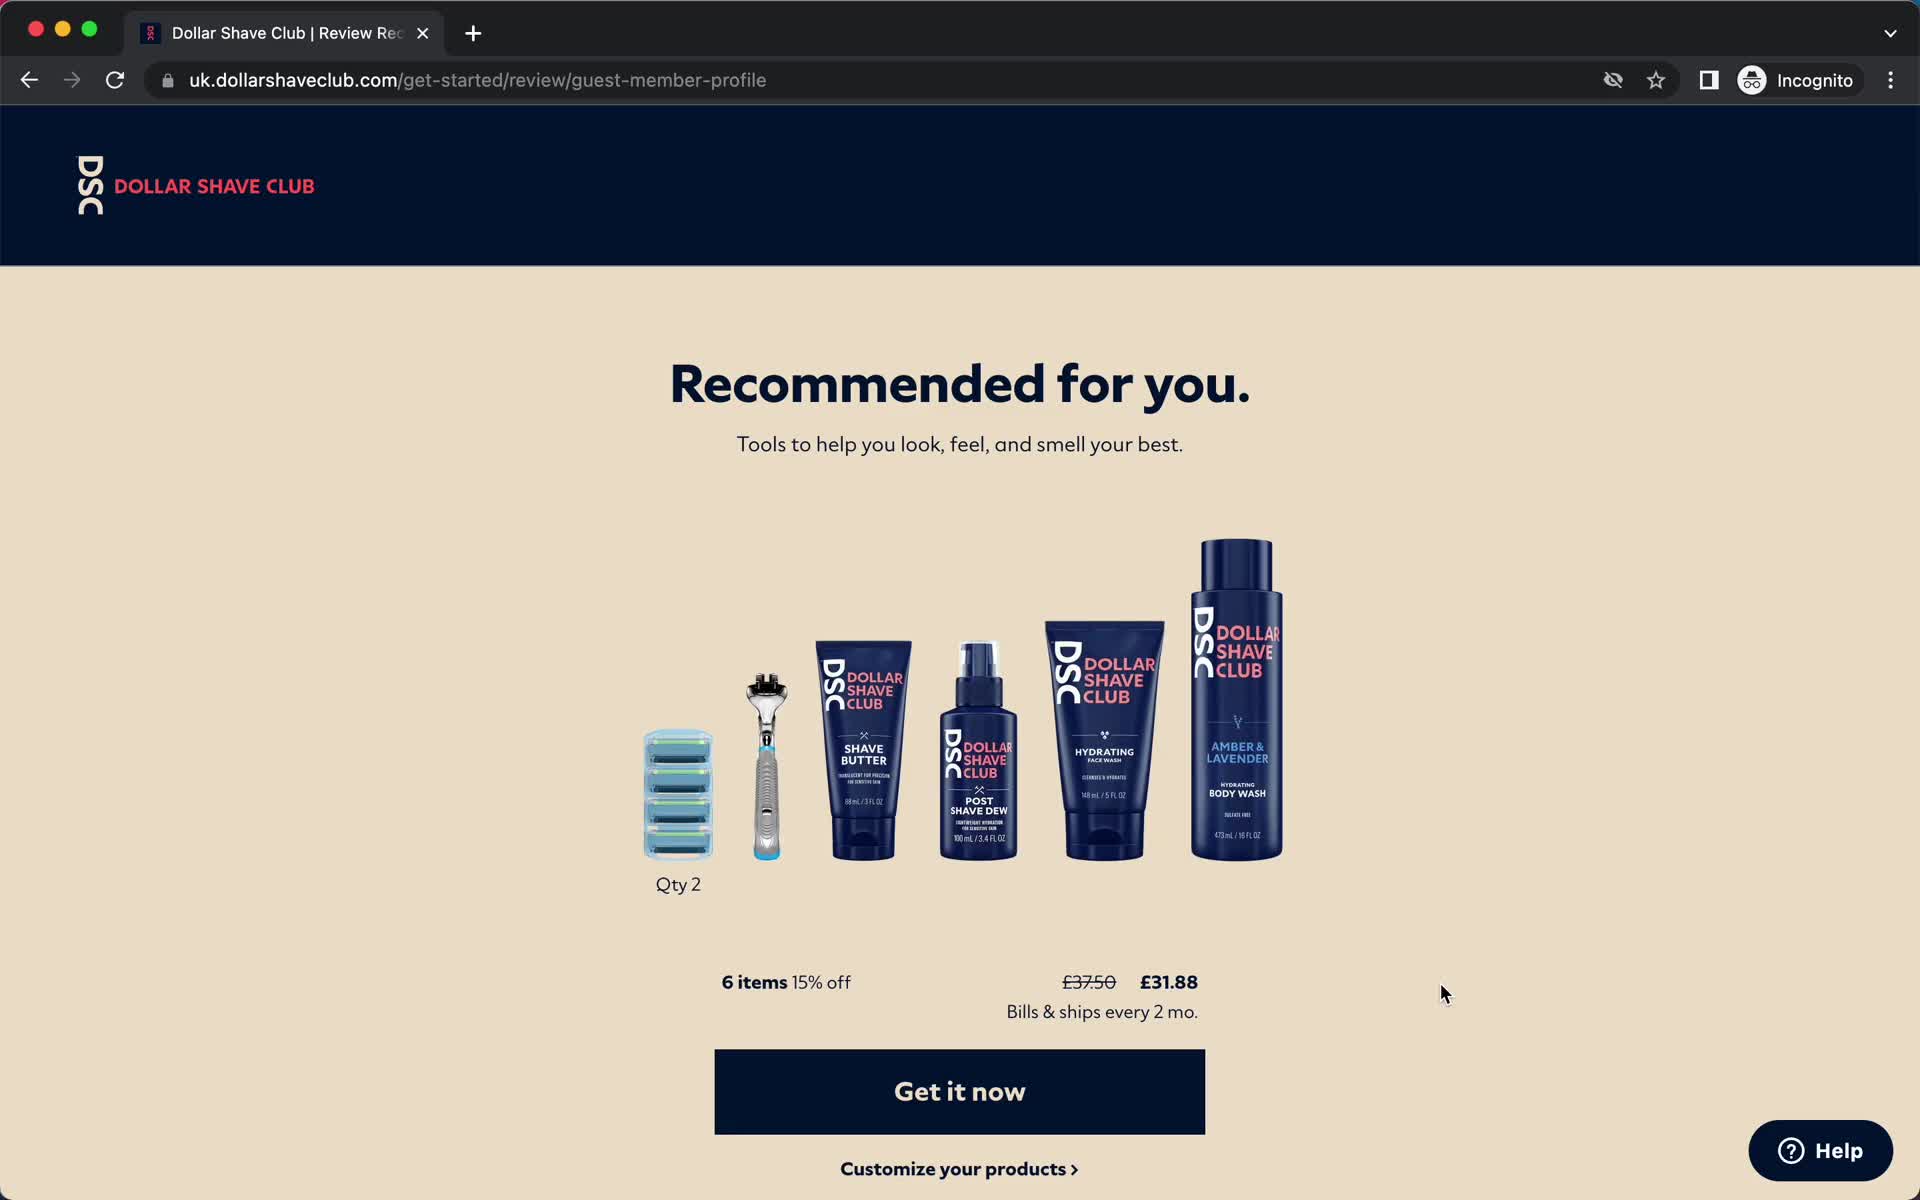Click the browser sidebar toggle icon

1710,80
